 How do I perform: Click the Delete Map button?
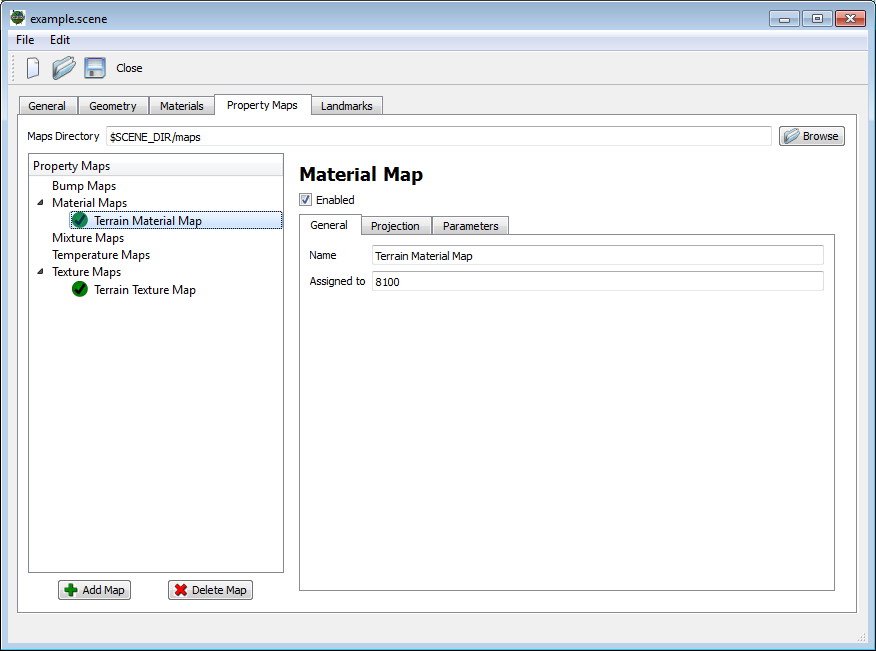210,590
